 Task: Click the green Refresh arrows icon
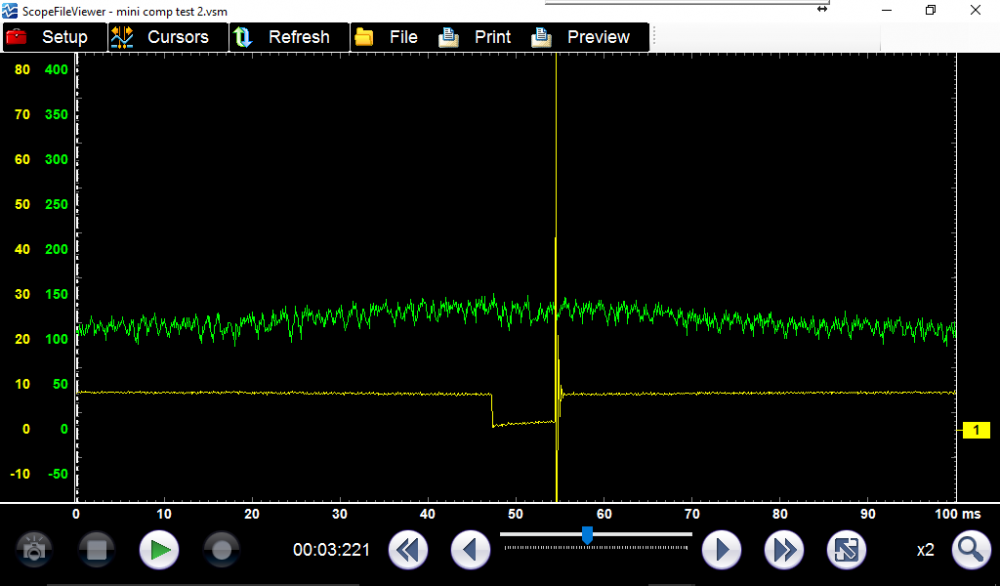pyautogui.click(x=242, y=37)
